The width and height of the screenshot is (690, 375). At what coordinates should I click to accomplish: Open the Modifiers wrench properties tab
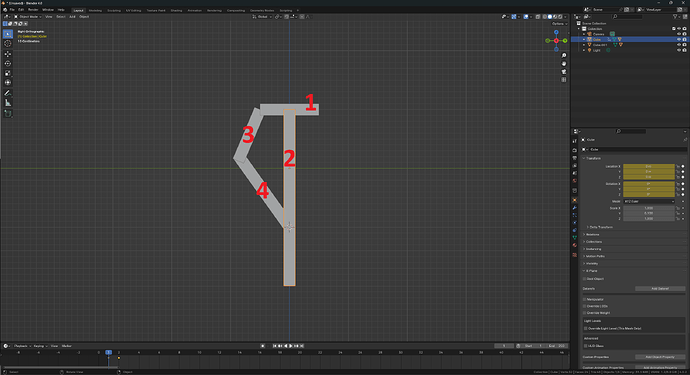point(575,208)
